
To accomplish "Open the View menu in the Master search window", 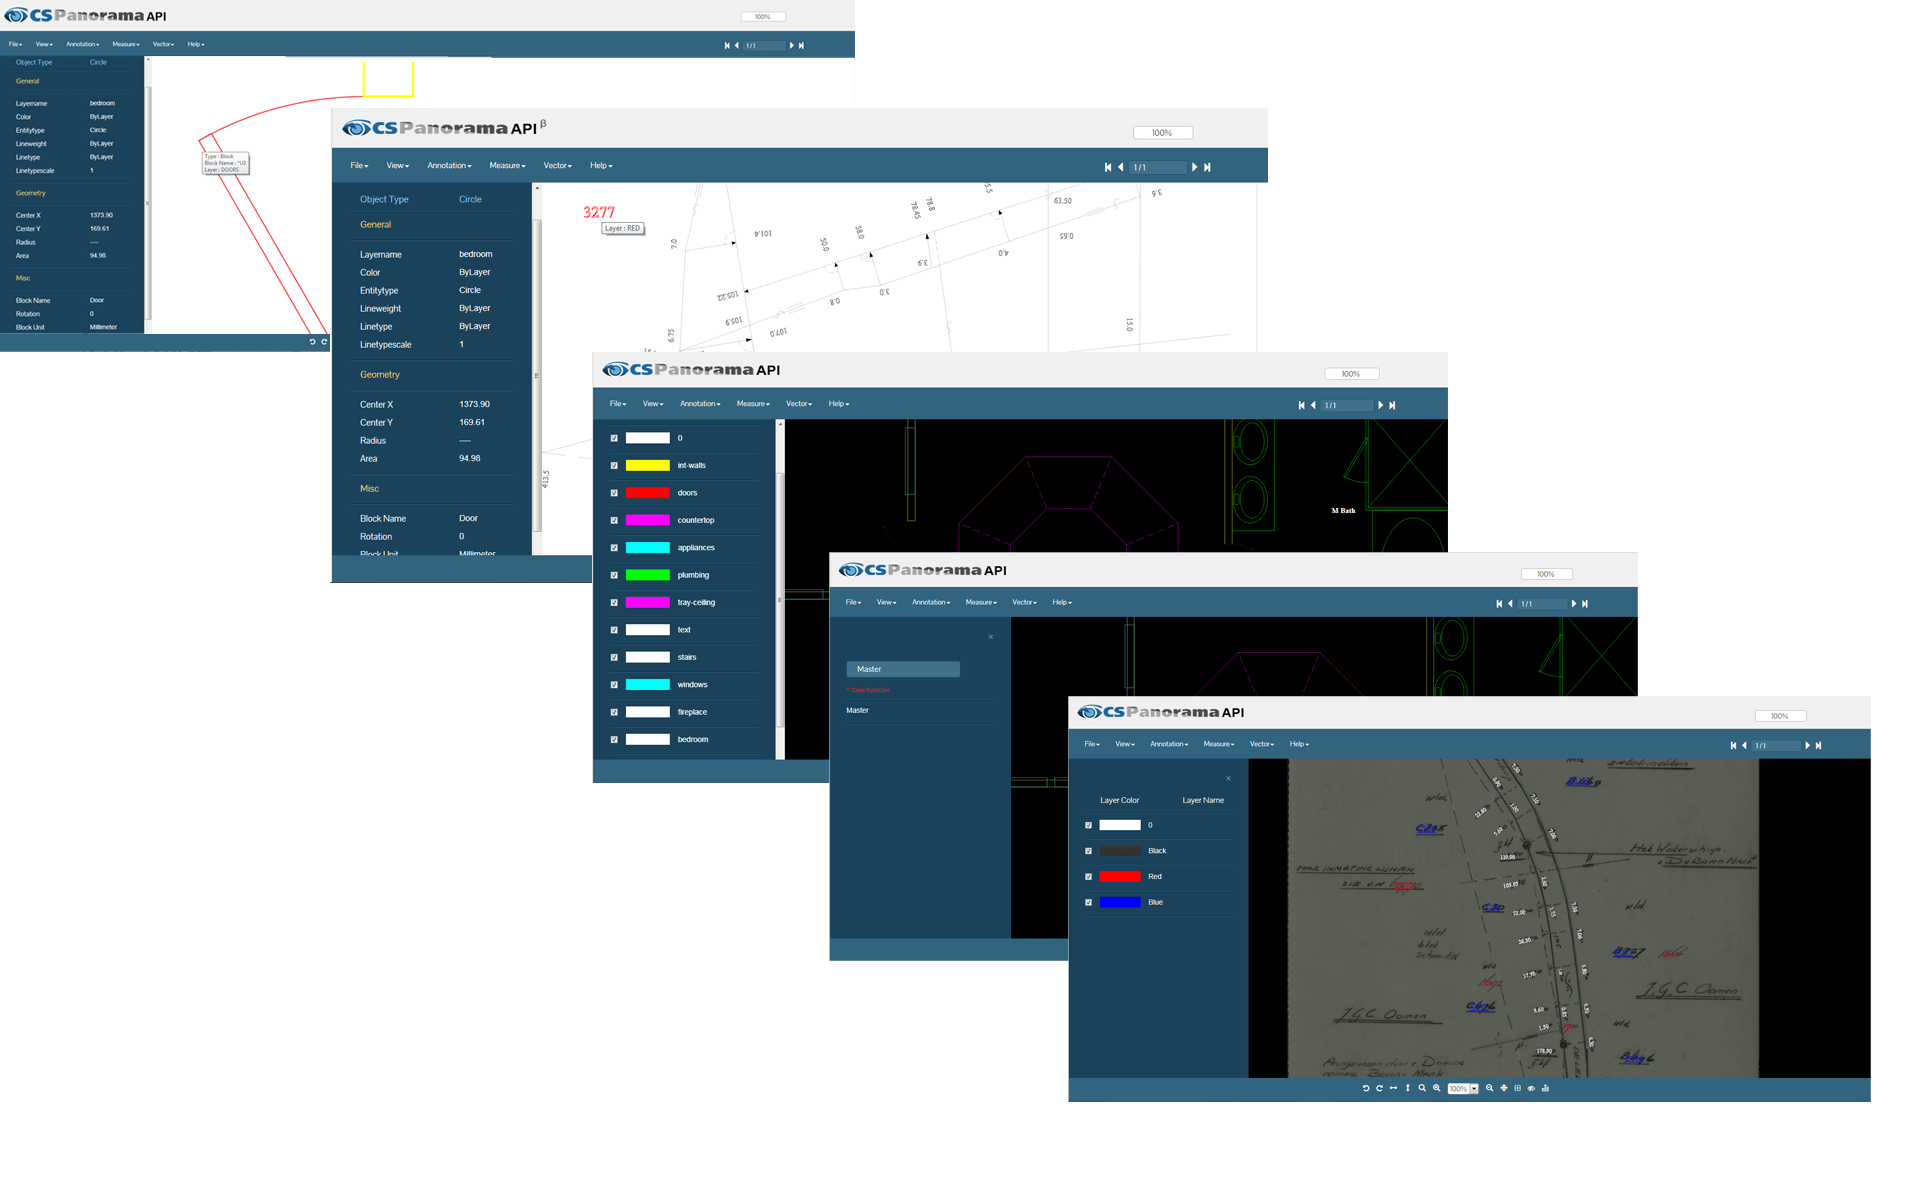I will coord(886,602).
